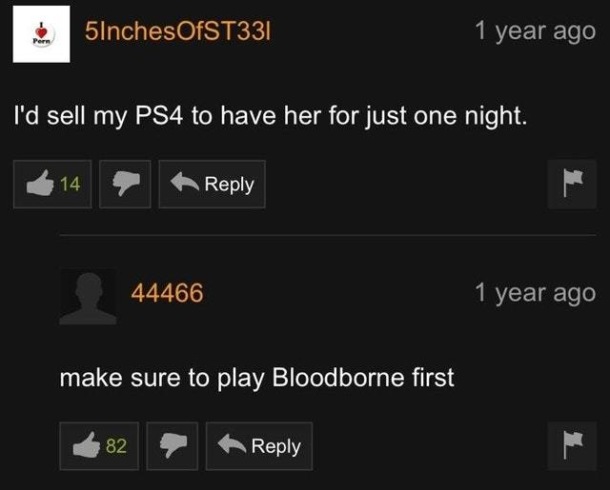Like the 5InchesOfST33l comment with thumbs up
The width and height of the screenshot is (610, 490).
(53, 184)
